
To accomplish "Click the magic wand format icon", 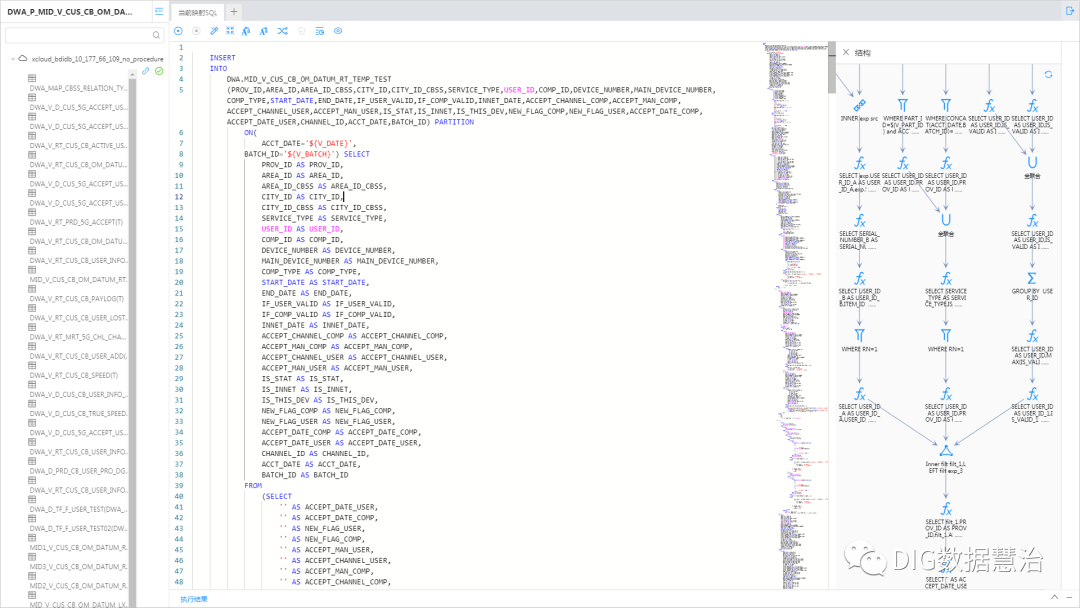I will pos(215,31).
